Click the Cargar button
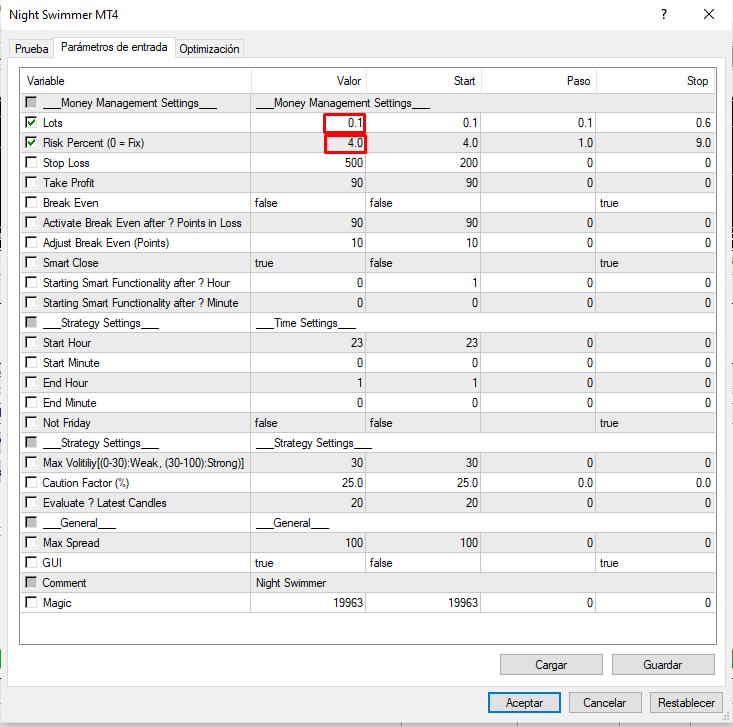Image resolution: width=733 pixels, height=727 pixels. (551, 664)
